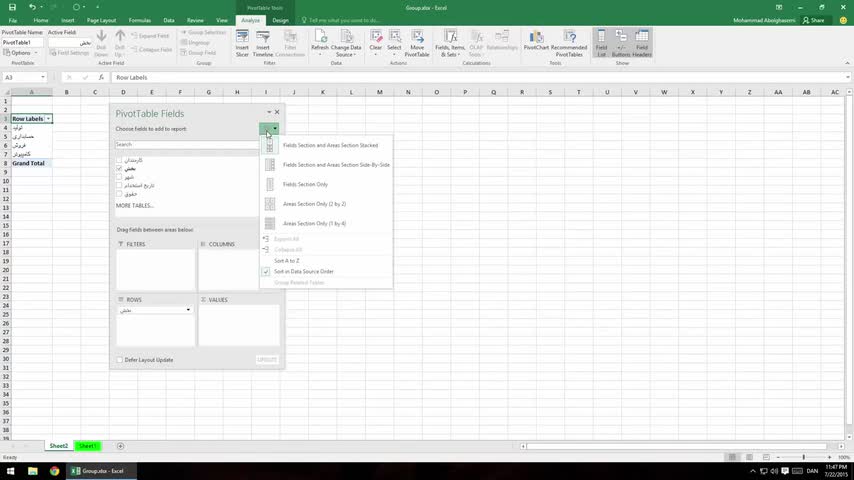Open the بخش field dropdown in ROWS area
The height and width of the screenshot is (480, 854).
click(188, 310)
